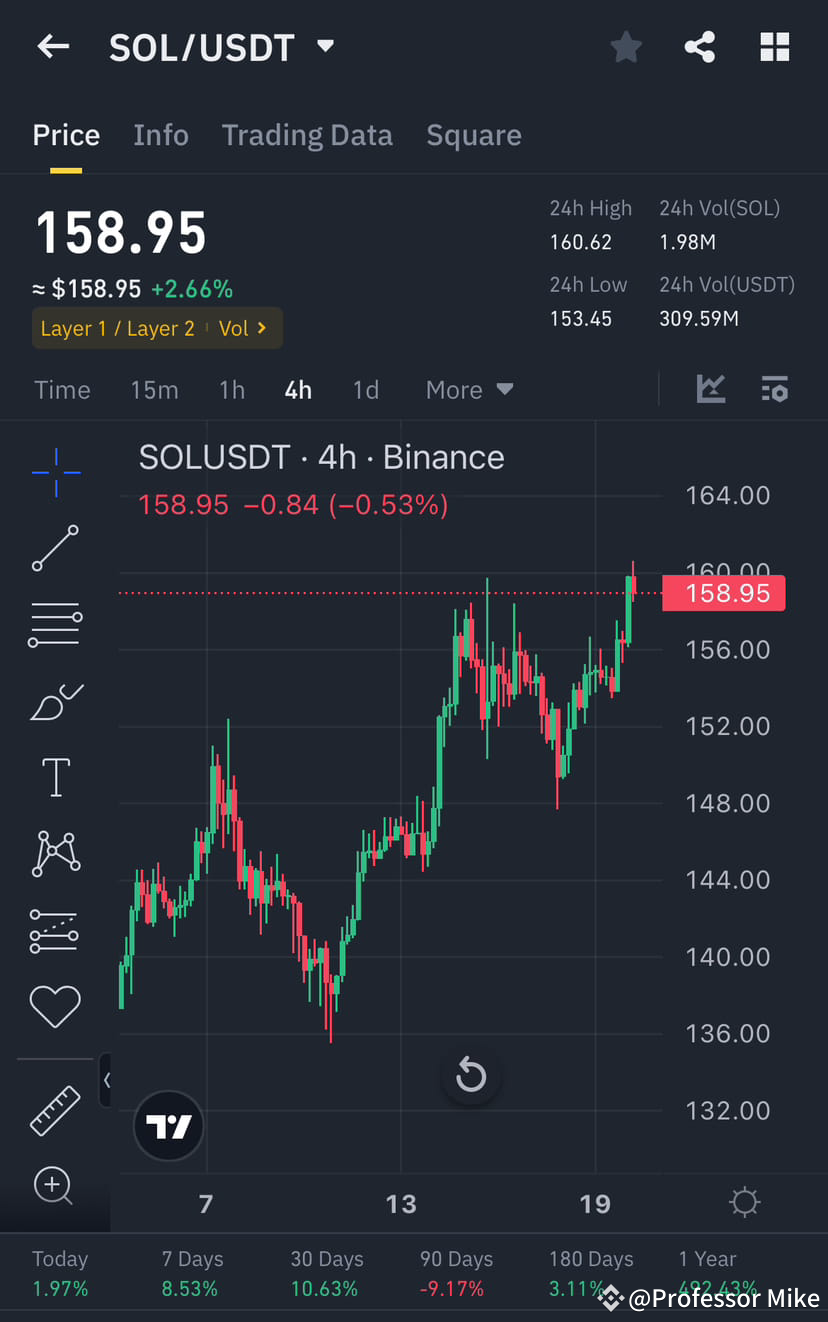Select the text annotation tool
The image size is (828, 1322).
coord(55,777)
